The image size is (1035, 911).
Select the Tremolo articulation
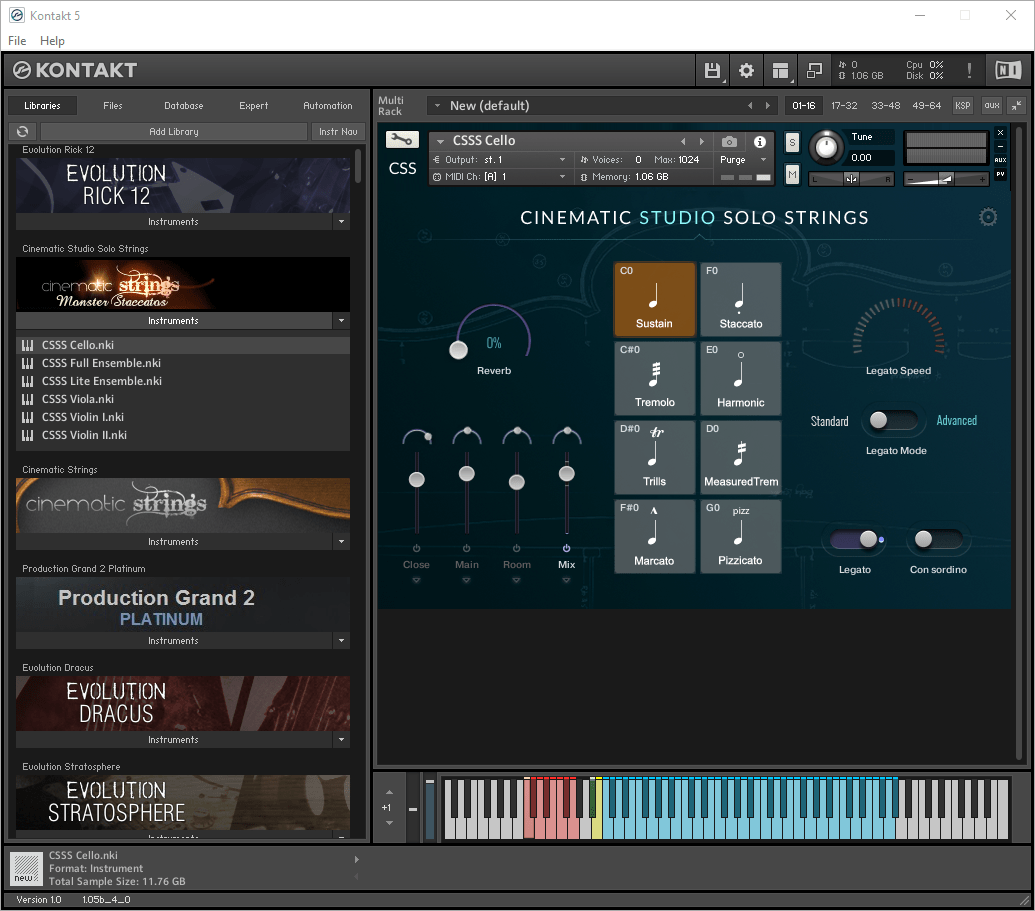655,379
